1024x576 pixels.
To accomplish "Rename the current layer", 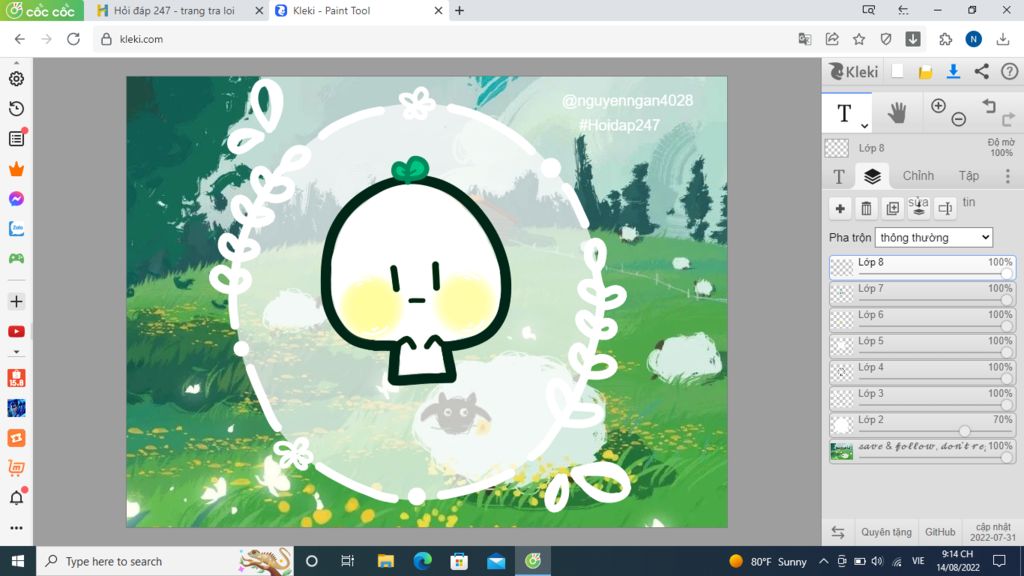I will 945,208.
